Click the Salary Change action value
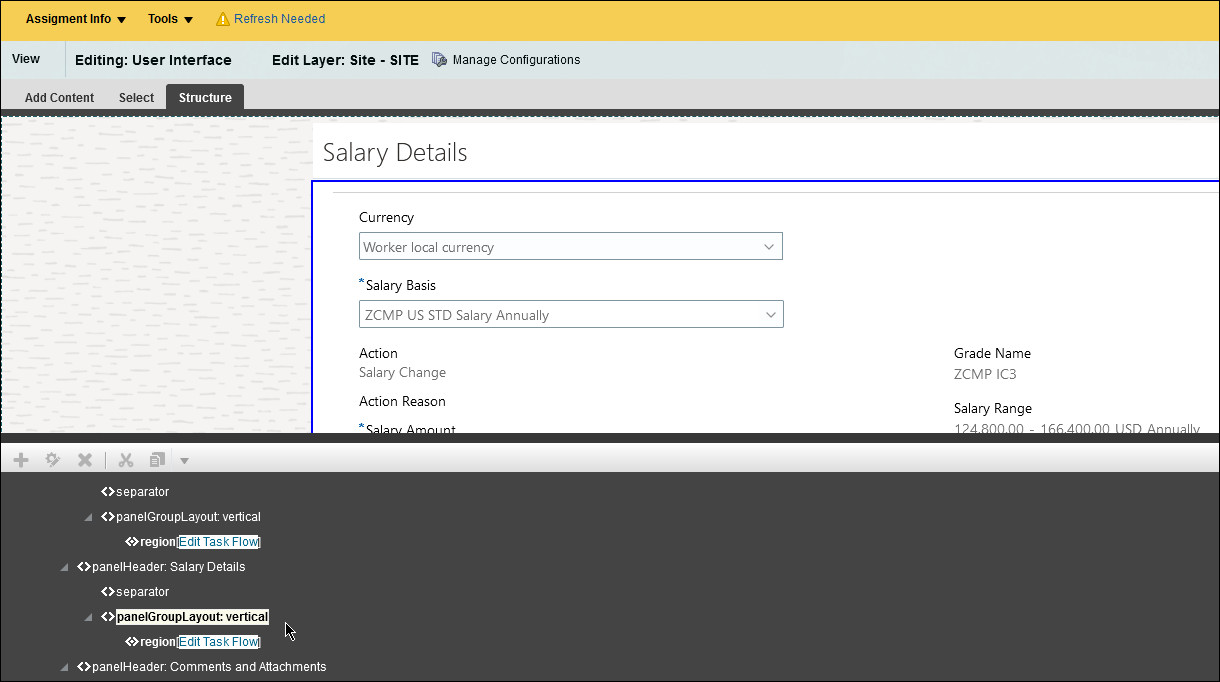This screenshot has width=1220, height=682. point(402,372)
